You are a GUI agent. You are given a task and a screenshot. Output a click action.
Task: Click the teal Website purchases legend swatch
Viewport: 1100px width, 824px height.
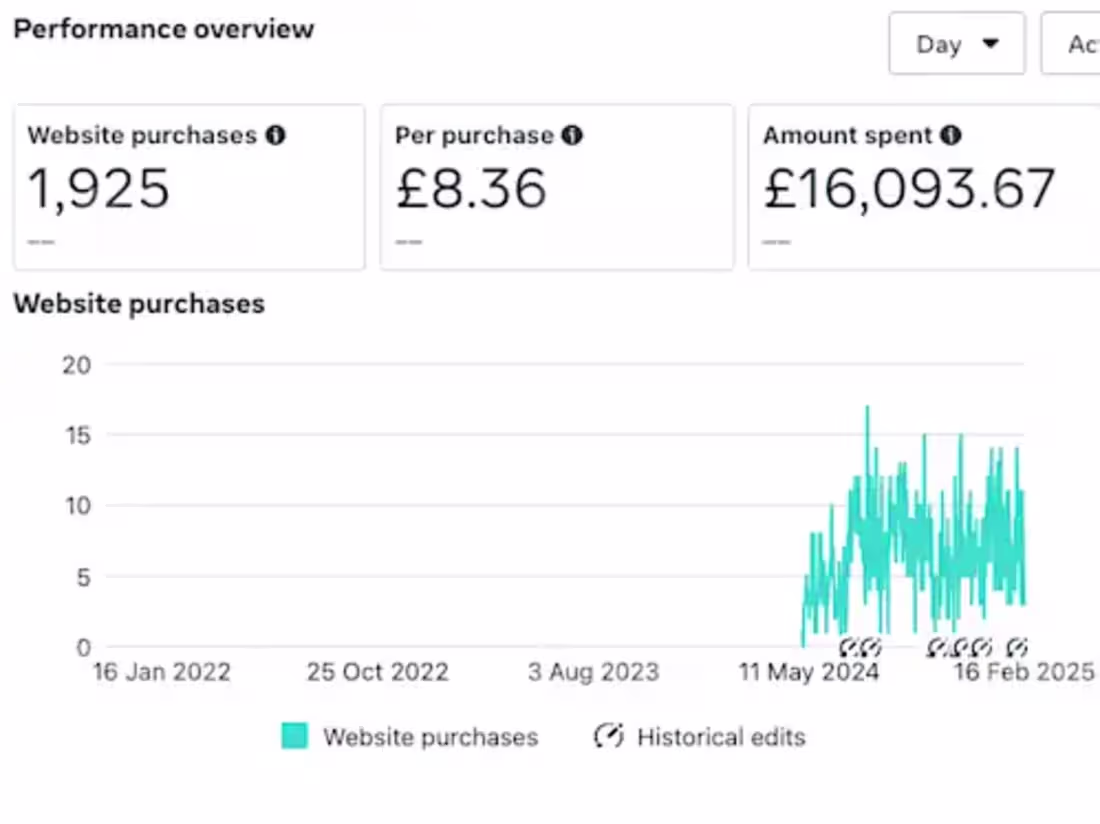tap(294, 736)
